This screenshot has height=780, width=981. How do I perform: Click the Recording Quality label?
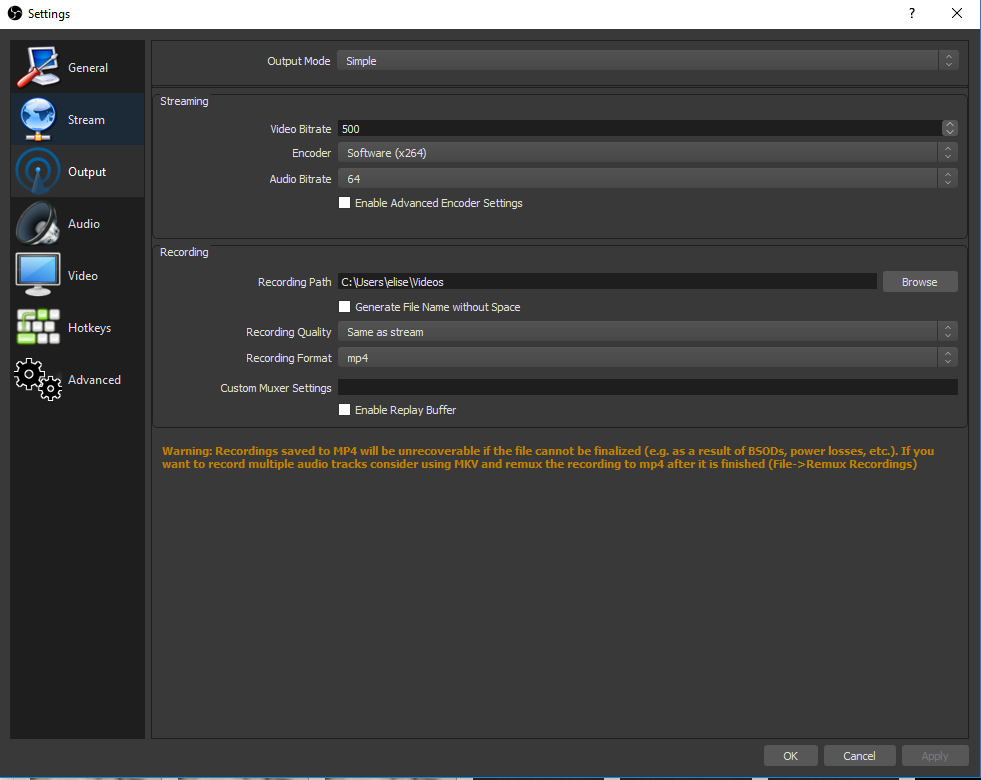288,332
